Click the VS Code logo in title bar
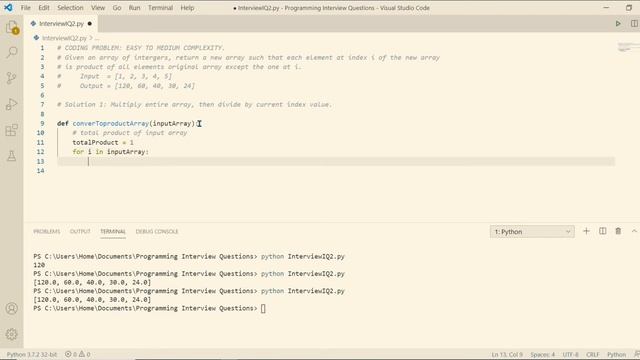The height and width of the screenshot is (360, 640). pos(8,8)
